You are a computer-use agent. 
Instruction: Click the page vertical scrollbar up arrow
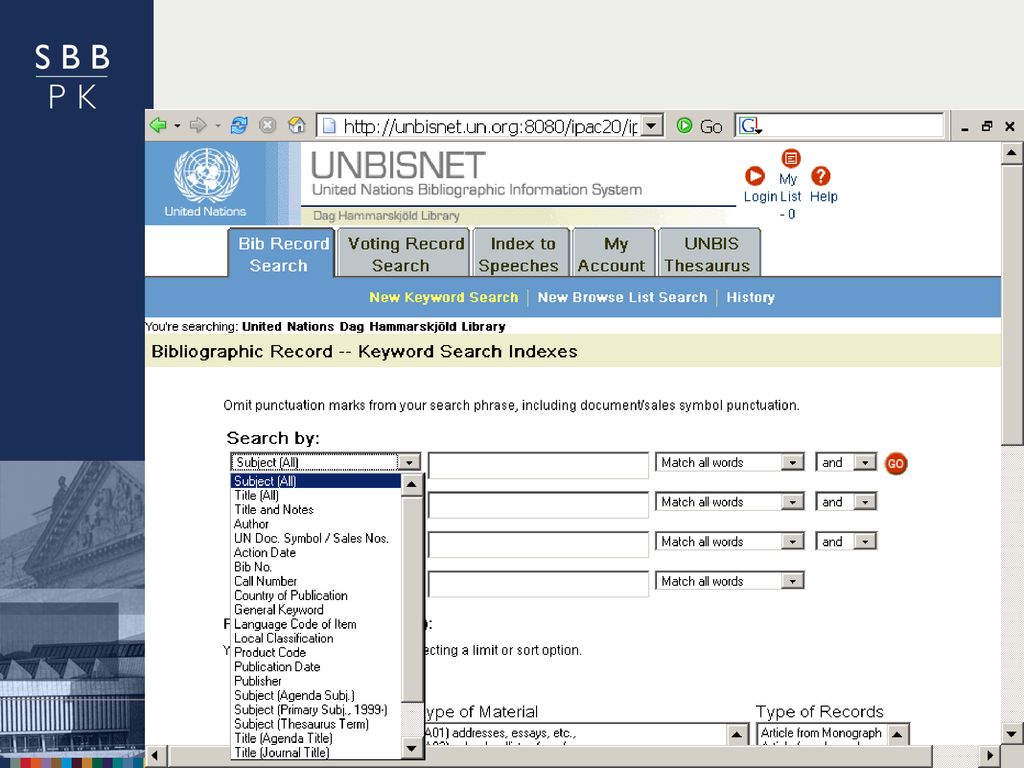tap(1012, 153)
